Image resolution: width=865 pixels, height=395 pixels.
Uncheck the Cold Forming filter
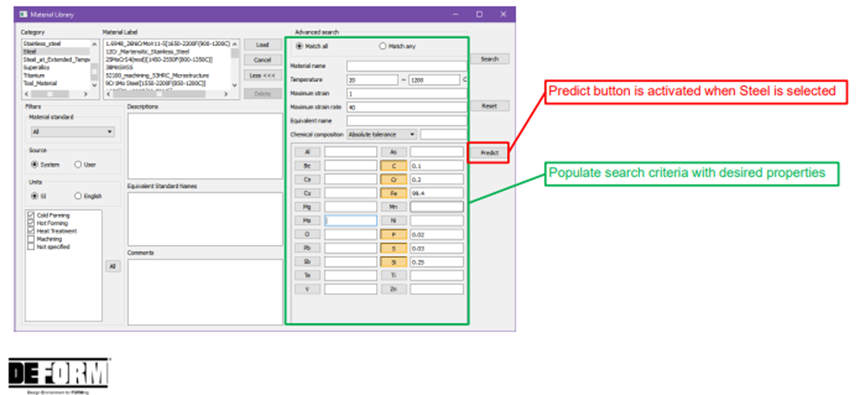coord(31,216)
